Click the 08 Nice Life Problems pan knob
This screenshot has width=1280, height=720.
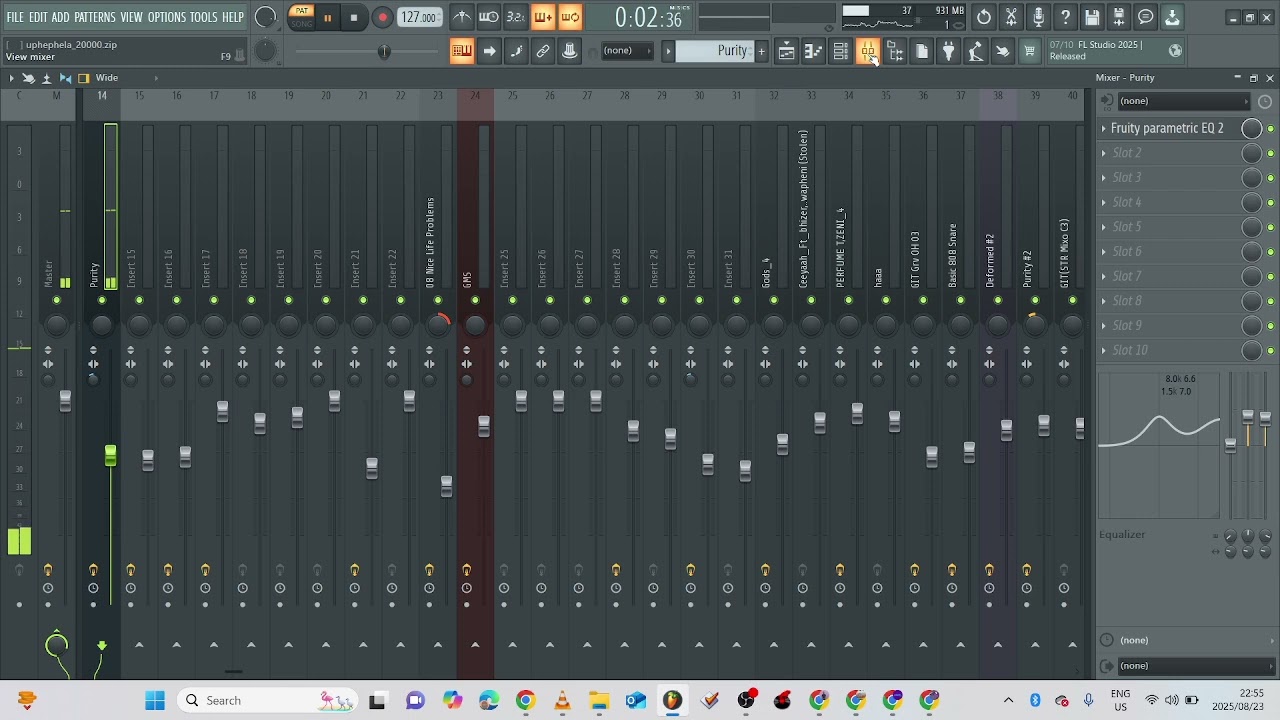[438, 324]
